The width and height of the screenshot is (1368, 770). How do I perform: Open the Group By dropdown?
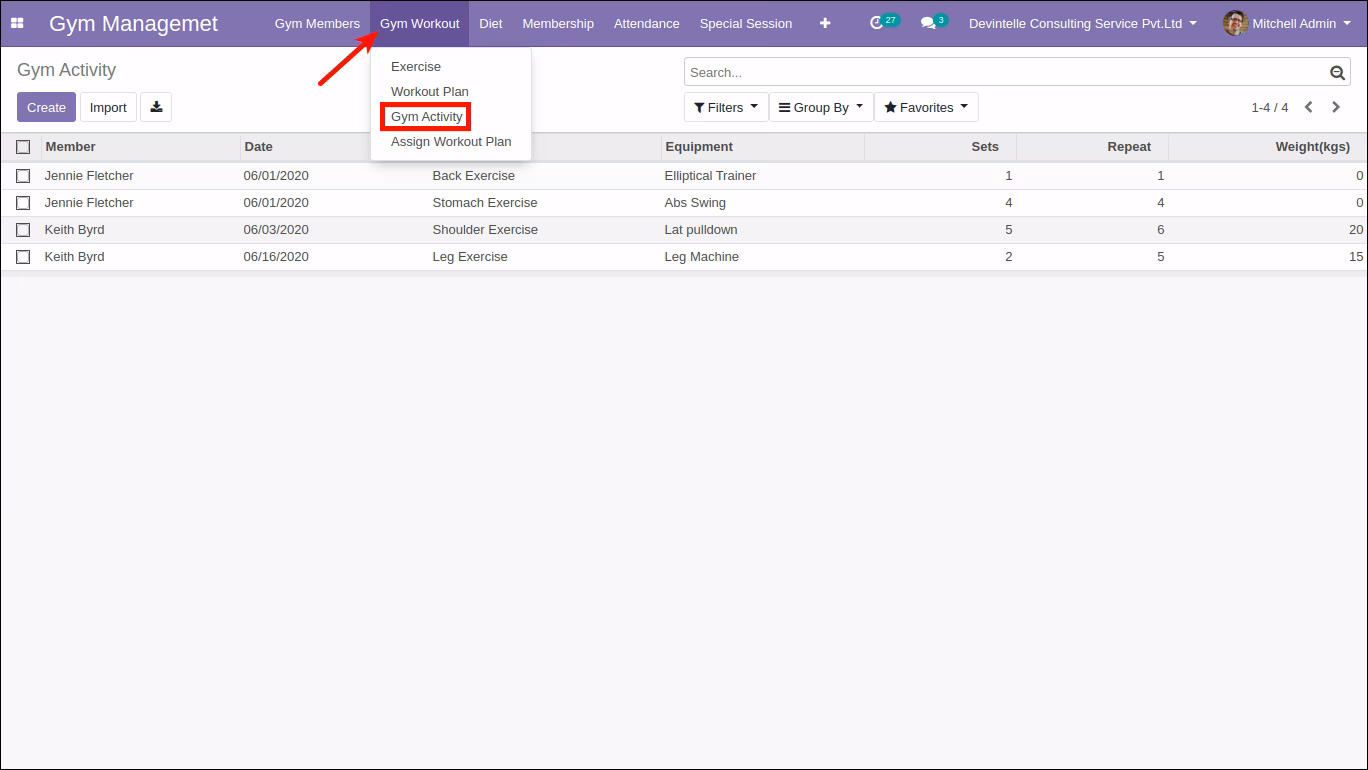coord(821,107)
